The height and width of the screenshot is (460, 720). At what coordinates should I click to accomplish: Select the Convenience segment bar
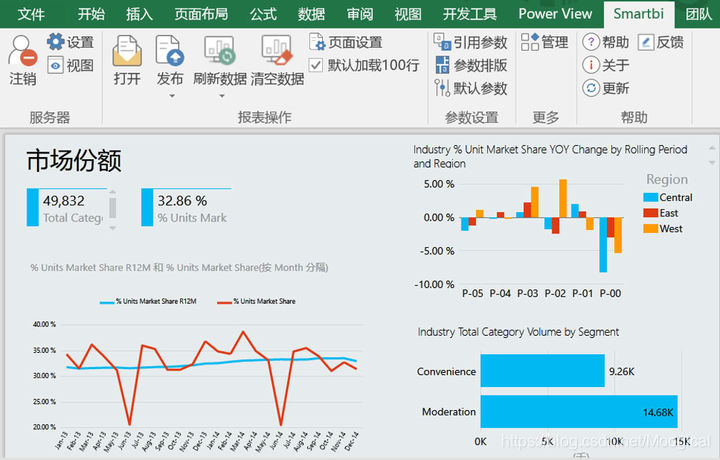542,370
